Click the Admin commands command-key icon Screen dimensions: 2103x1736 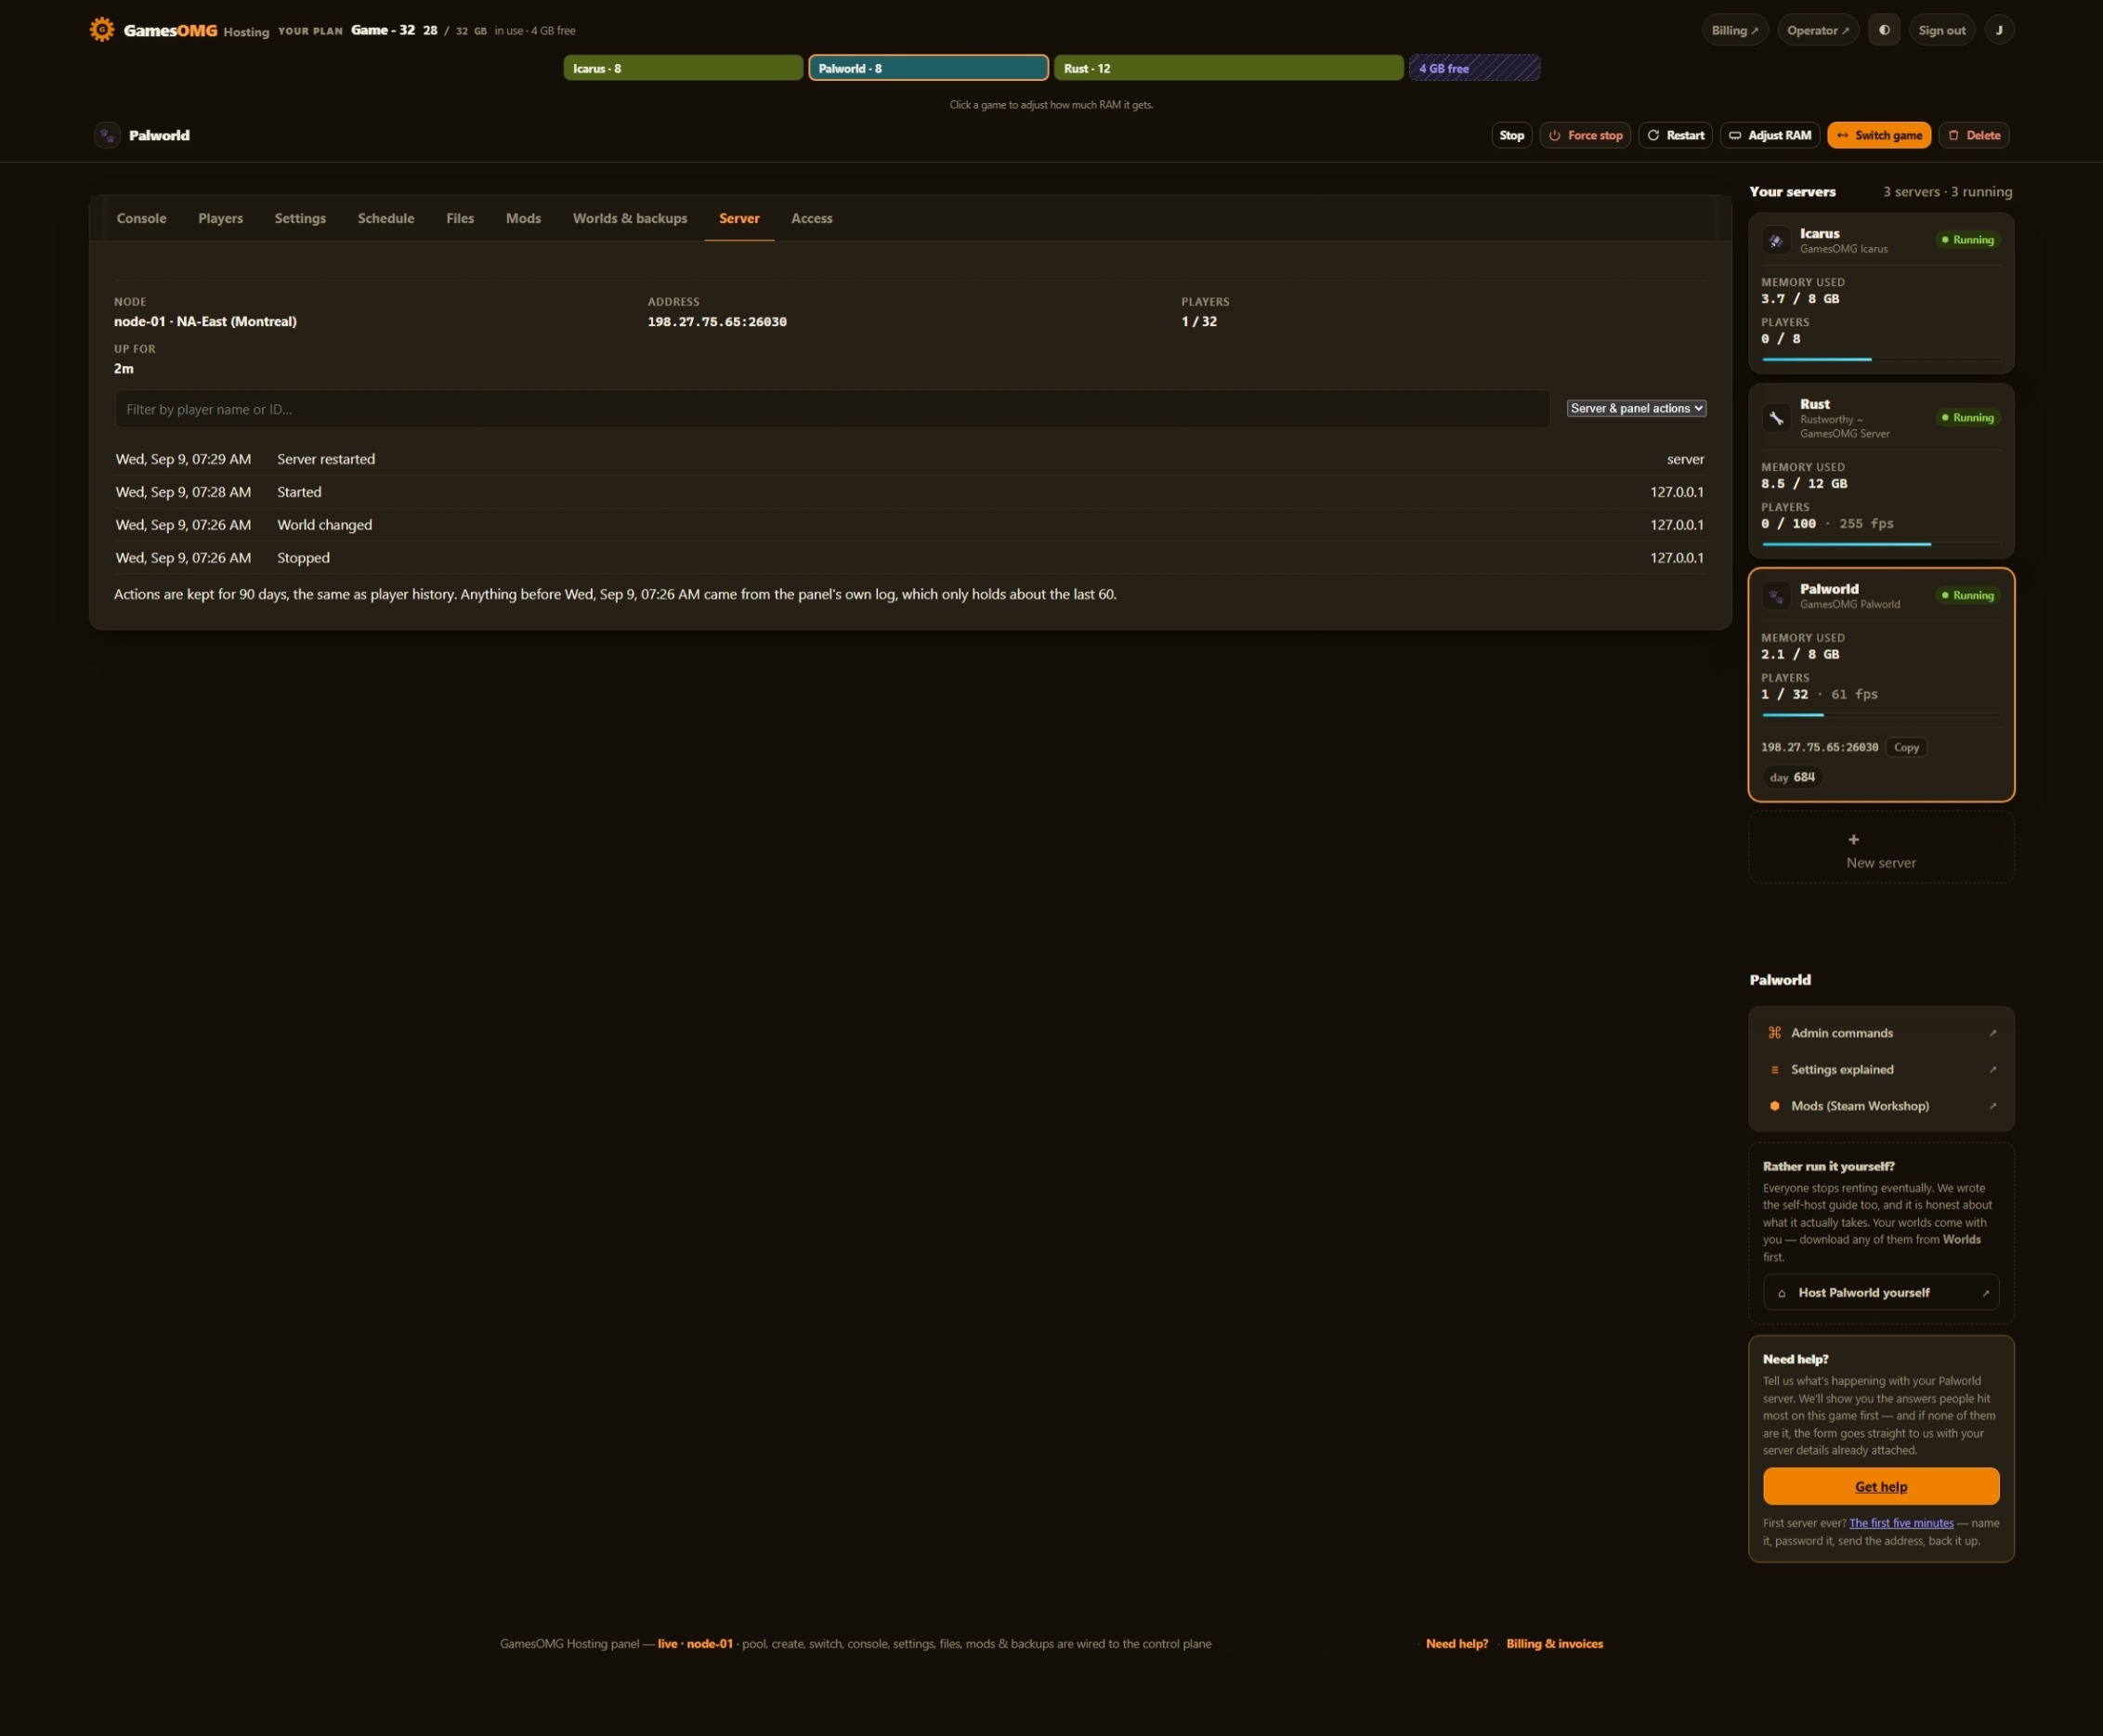pyautogui.click(x=1774, y=1033)
